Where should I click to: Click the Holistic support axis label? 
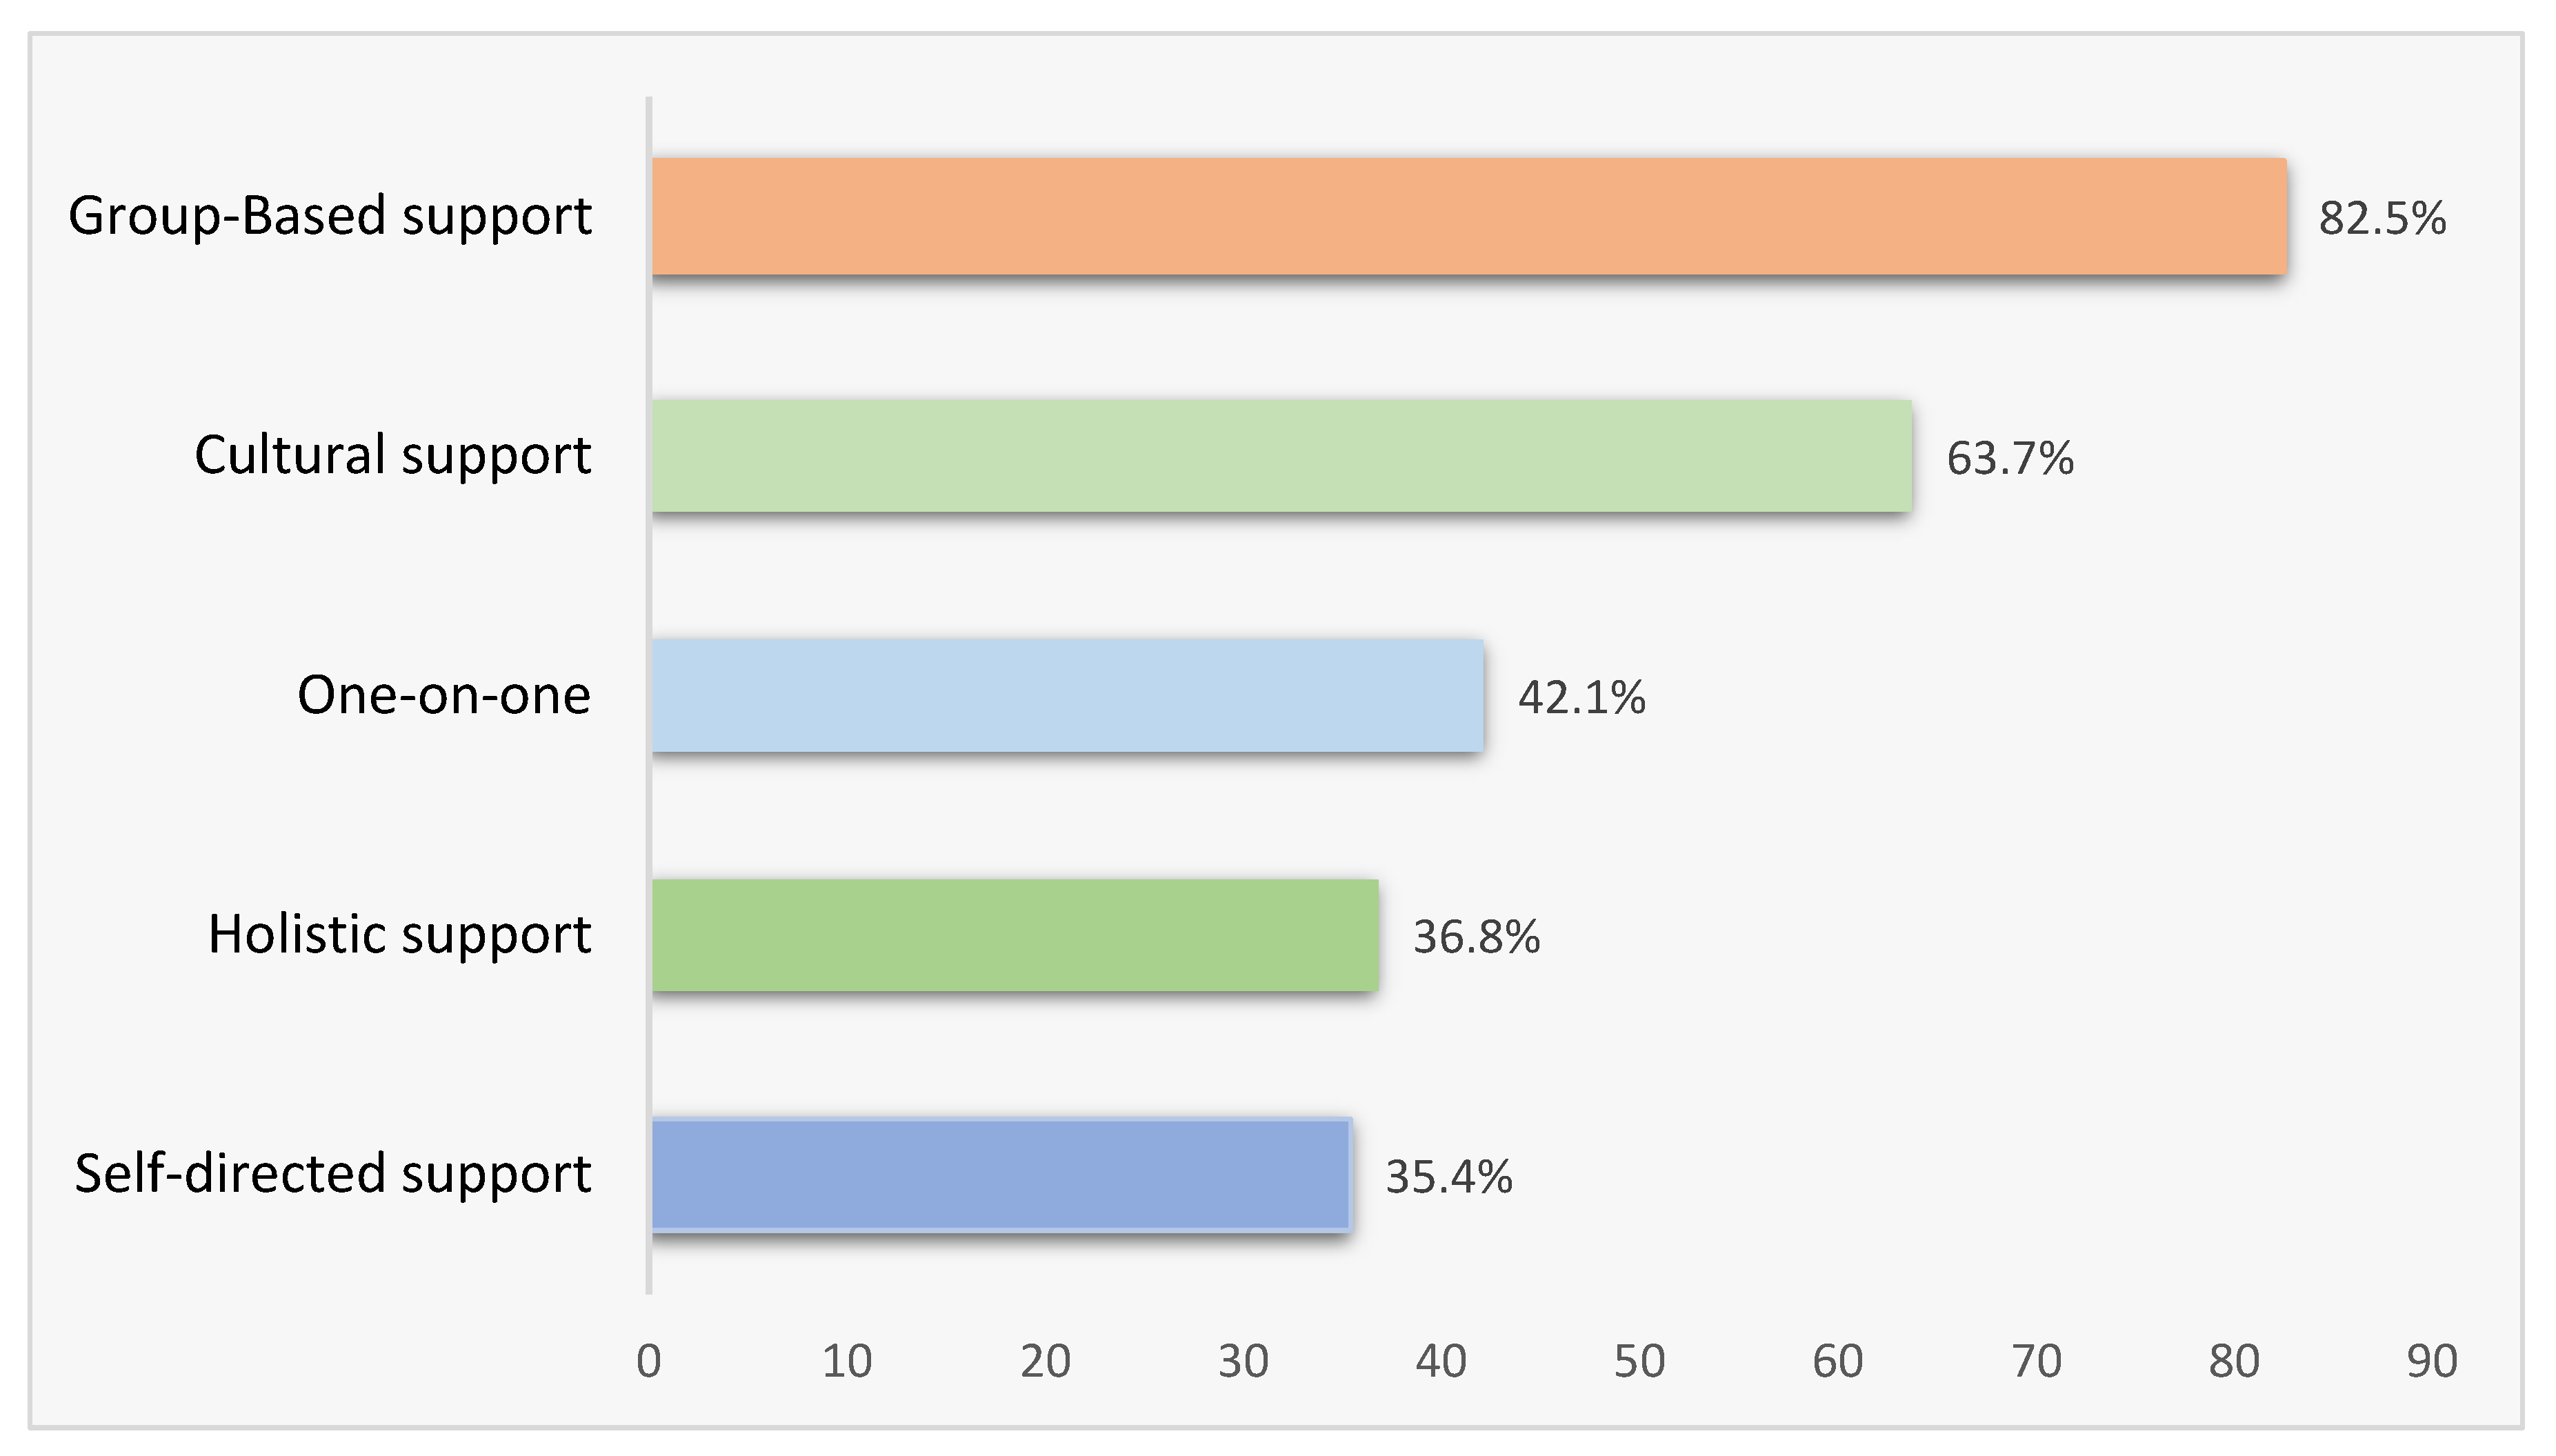(399, 935)
